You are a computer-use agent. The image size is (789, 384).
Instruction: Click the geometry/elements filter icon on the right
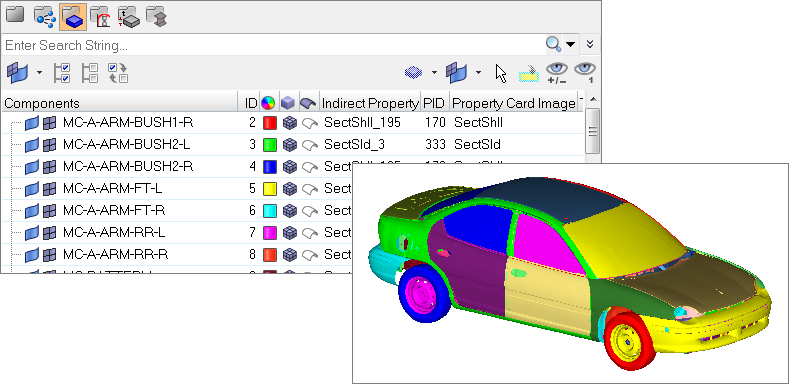click(x=456, y=73)
